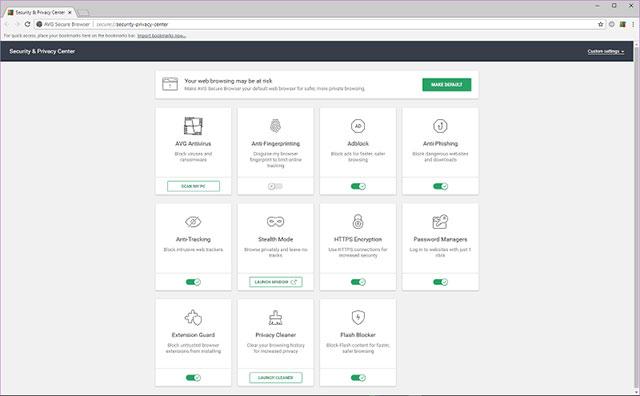The image size is (640, 396).
Task: Click the 'Privacy Cleaner' card title
Action: point(276,335)
